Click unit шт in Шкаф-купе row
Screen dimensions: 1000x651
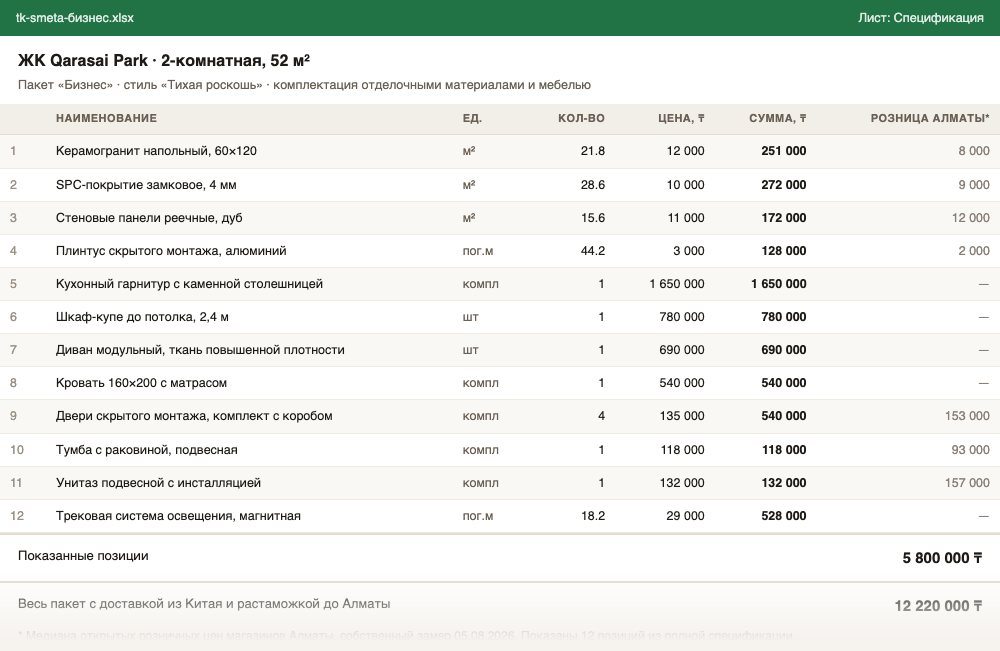tap(470, 317)
